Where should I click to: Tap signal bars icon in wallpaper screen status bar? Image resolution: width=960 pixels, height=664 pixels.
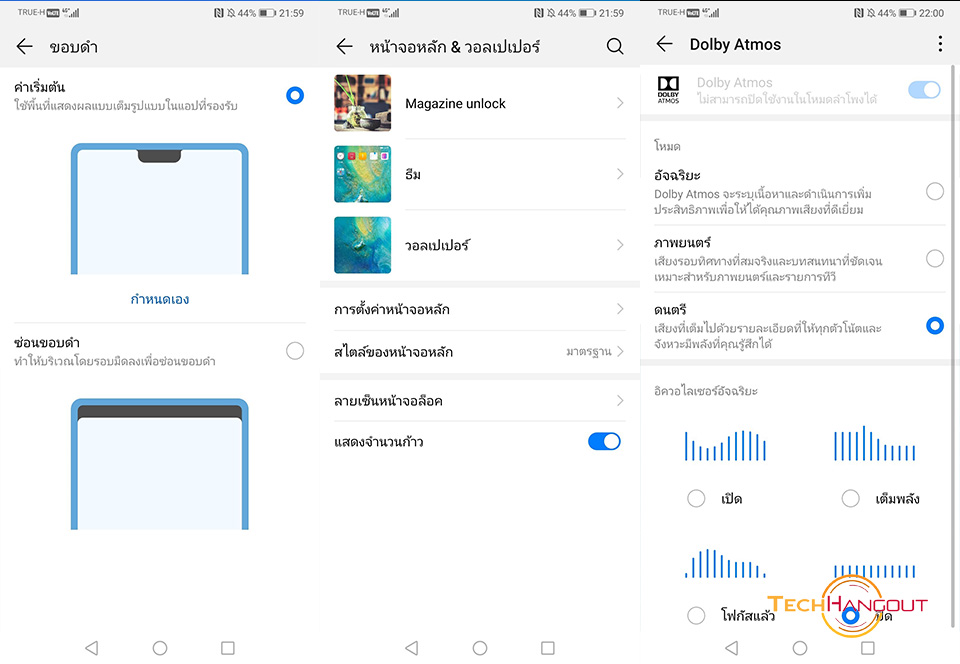click(x=391, y=12)
